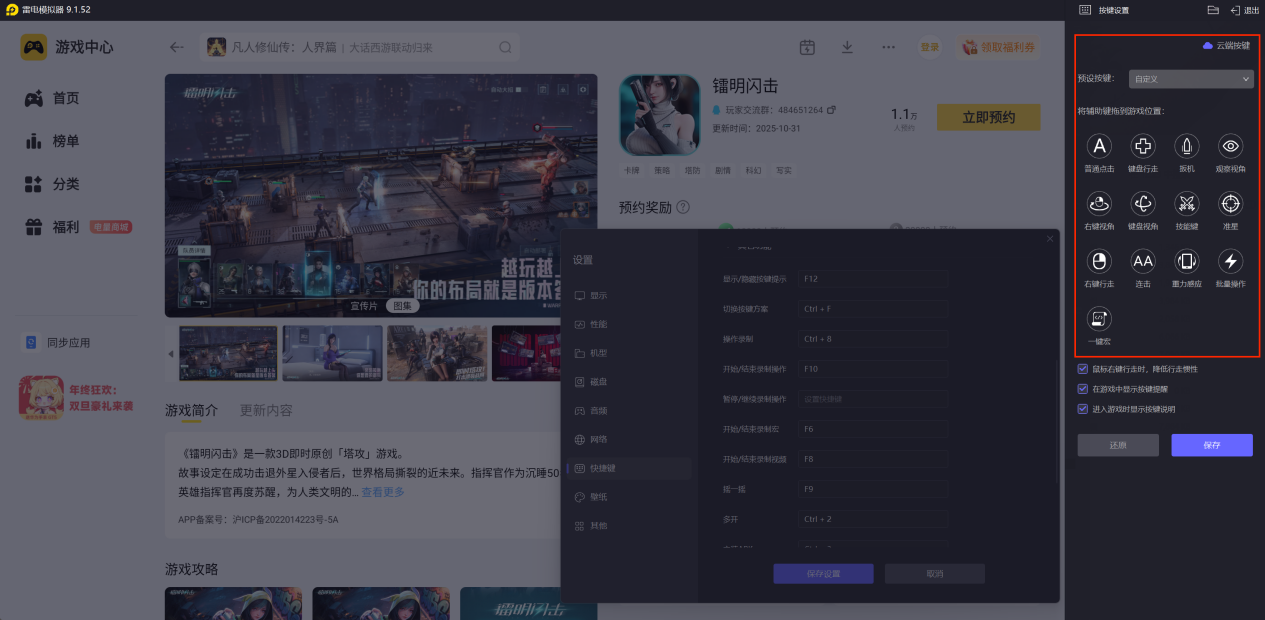Click the 切换按键方案 Ctrl + F shortcut field
Viewport: 1265px width, 620px height.
873,309
